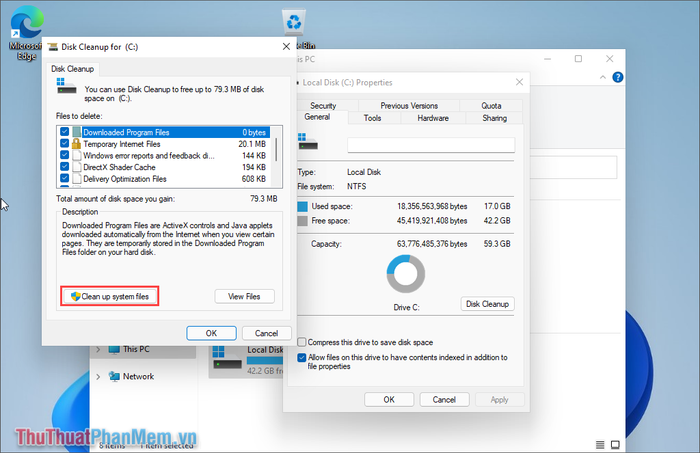This screenshot has width=700, height=453.
Task: Switch to details view icon in status bar
Action: (600, 445)
